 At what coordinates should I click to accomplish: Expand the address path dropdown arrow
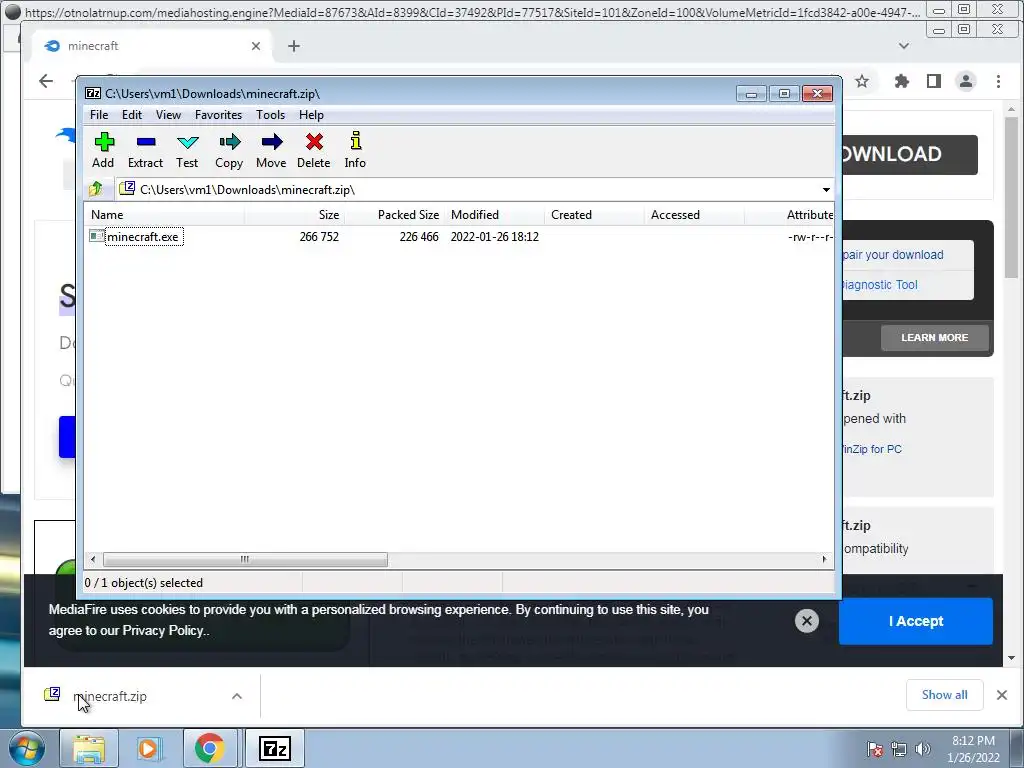[x=826, y=190]
